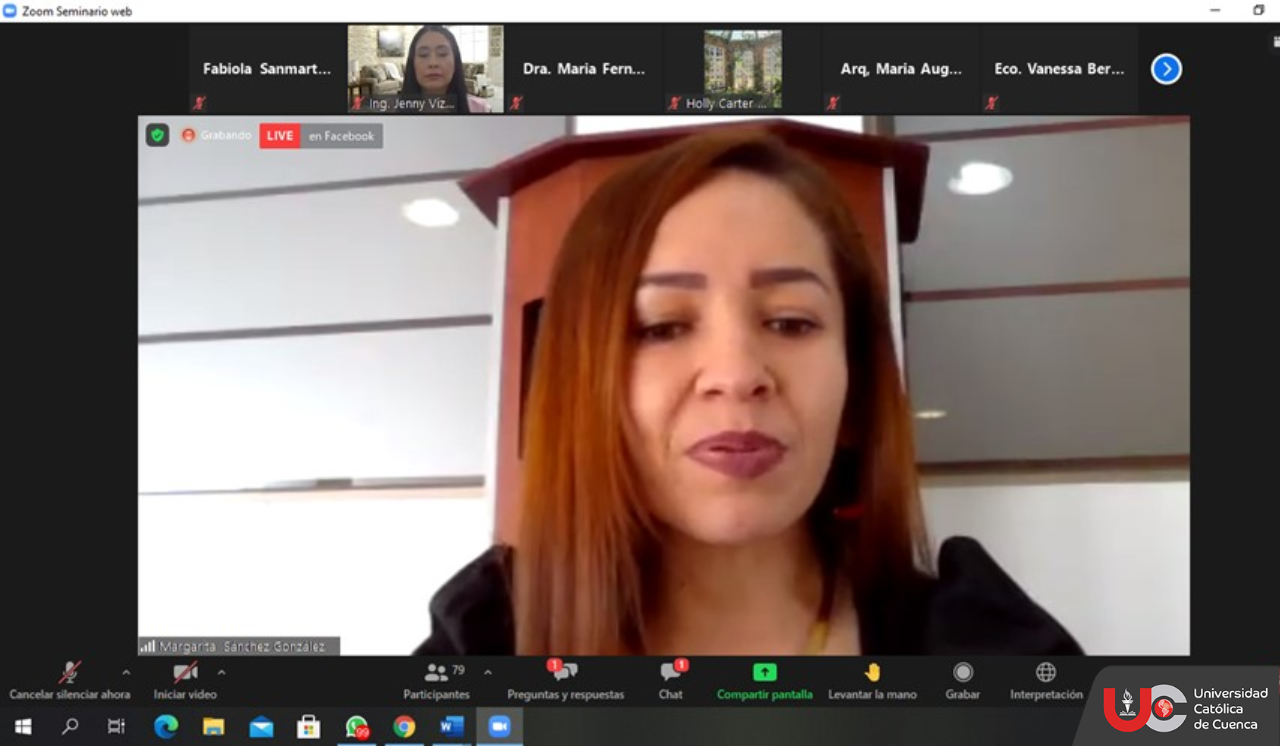
Task: Select Holly Carter video thumbnail
Action: tap(742, 69)
